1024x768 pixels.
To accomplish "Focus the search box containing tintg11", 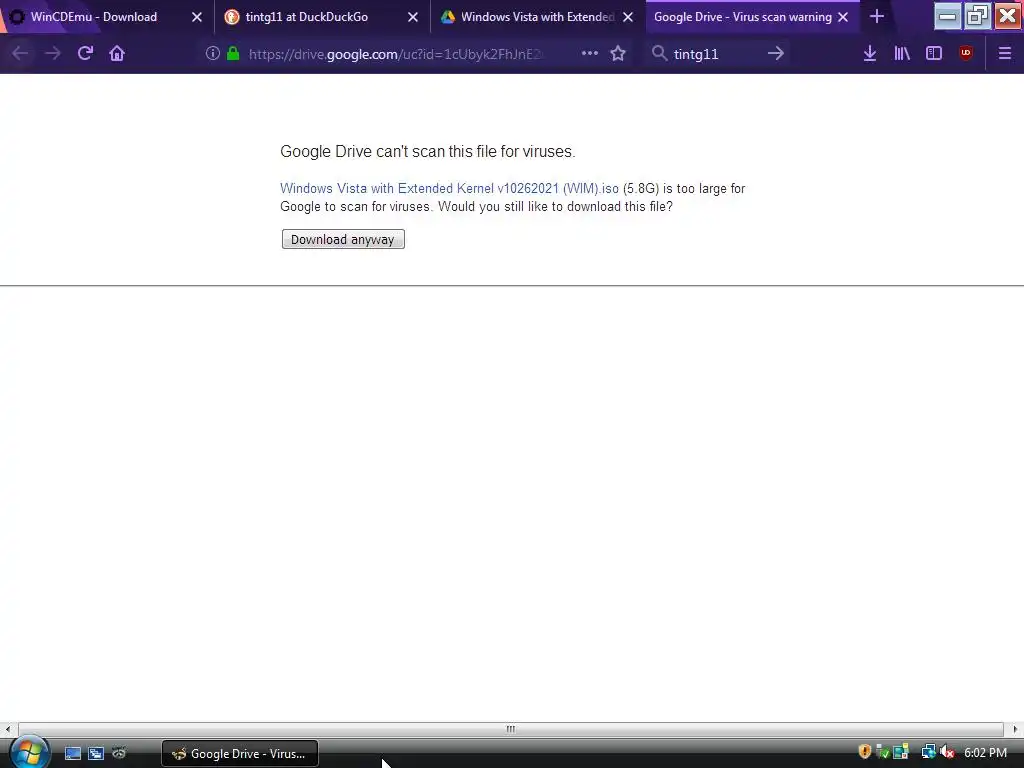I will tap(717, 54).
